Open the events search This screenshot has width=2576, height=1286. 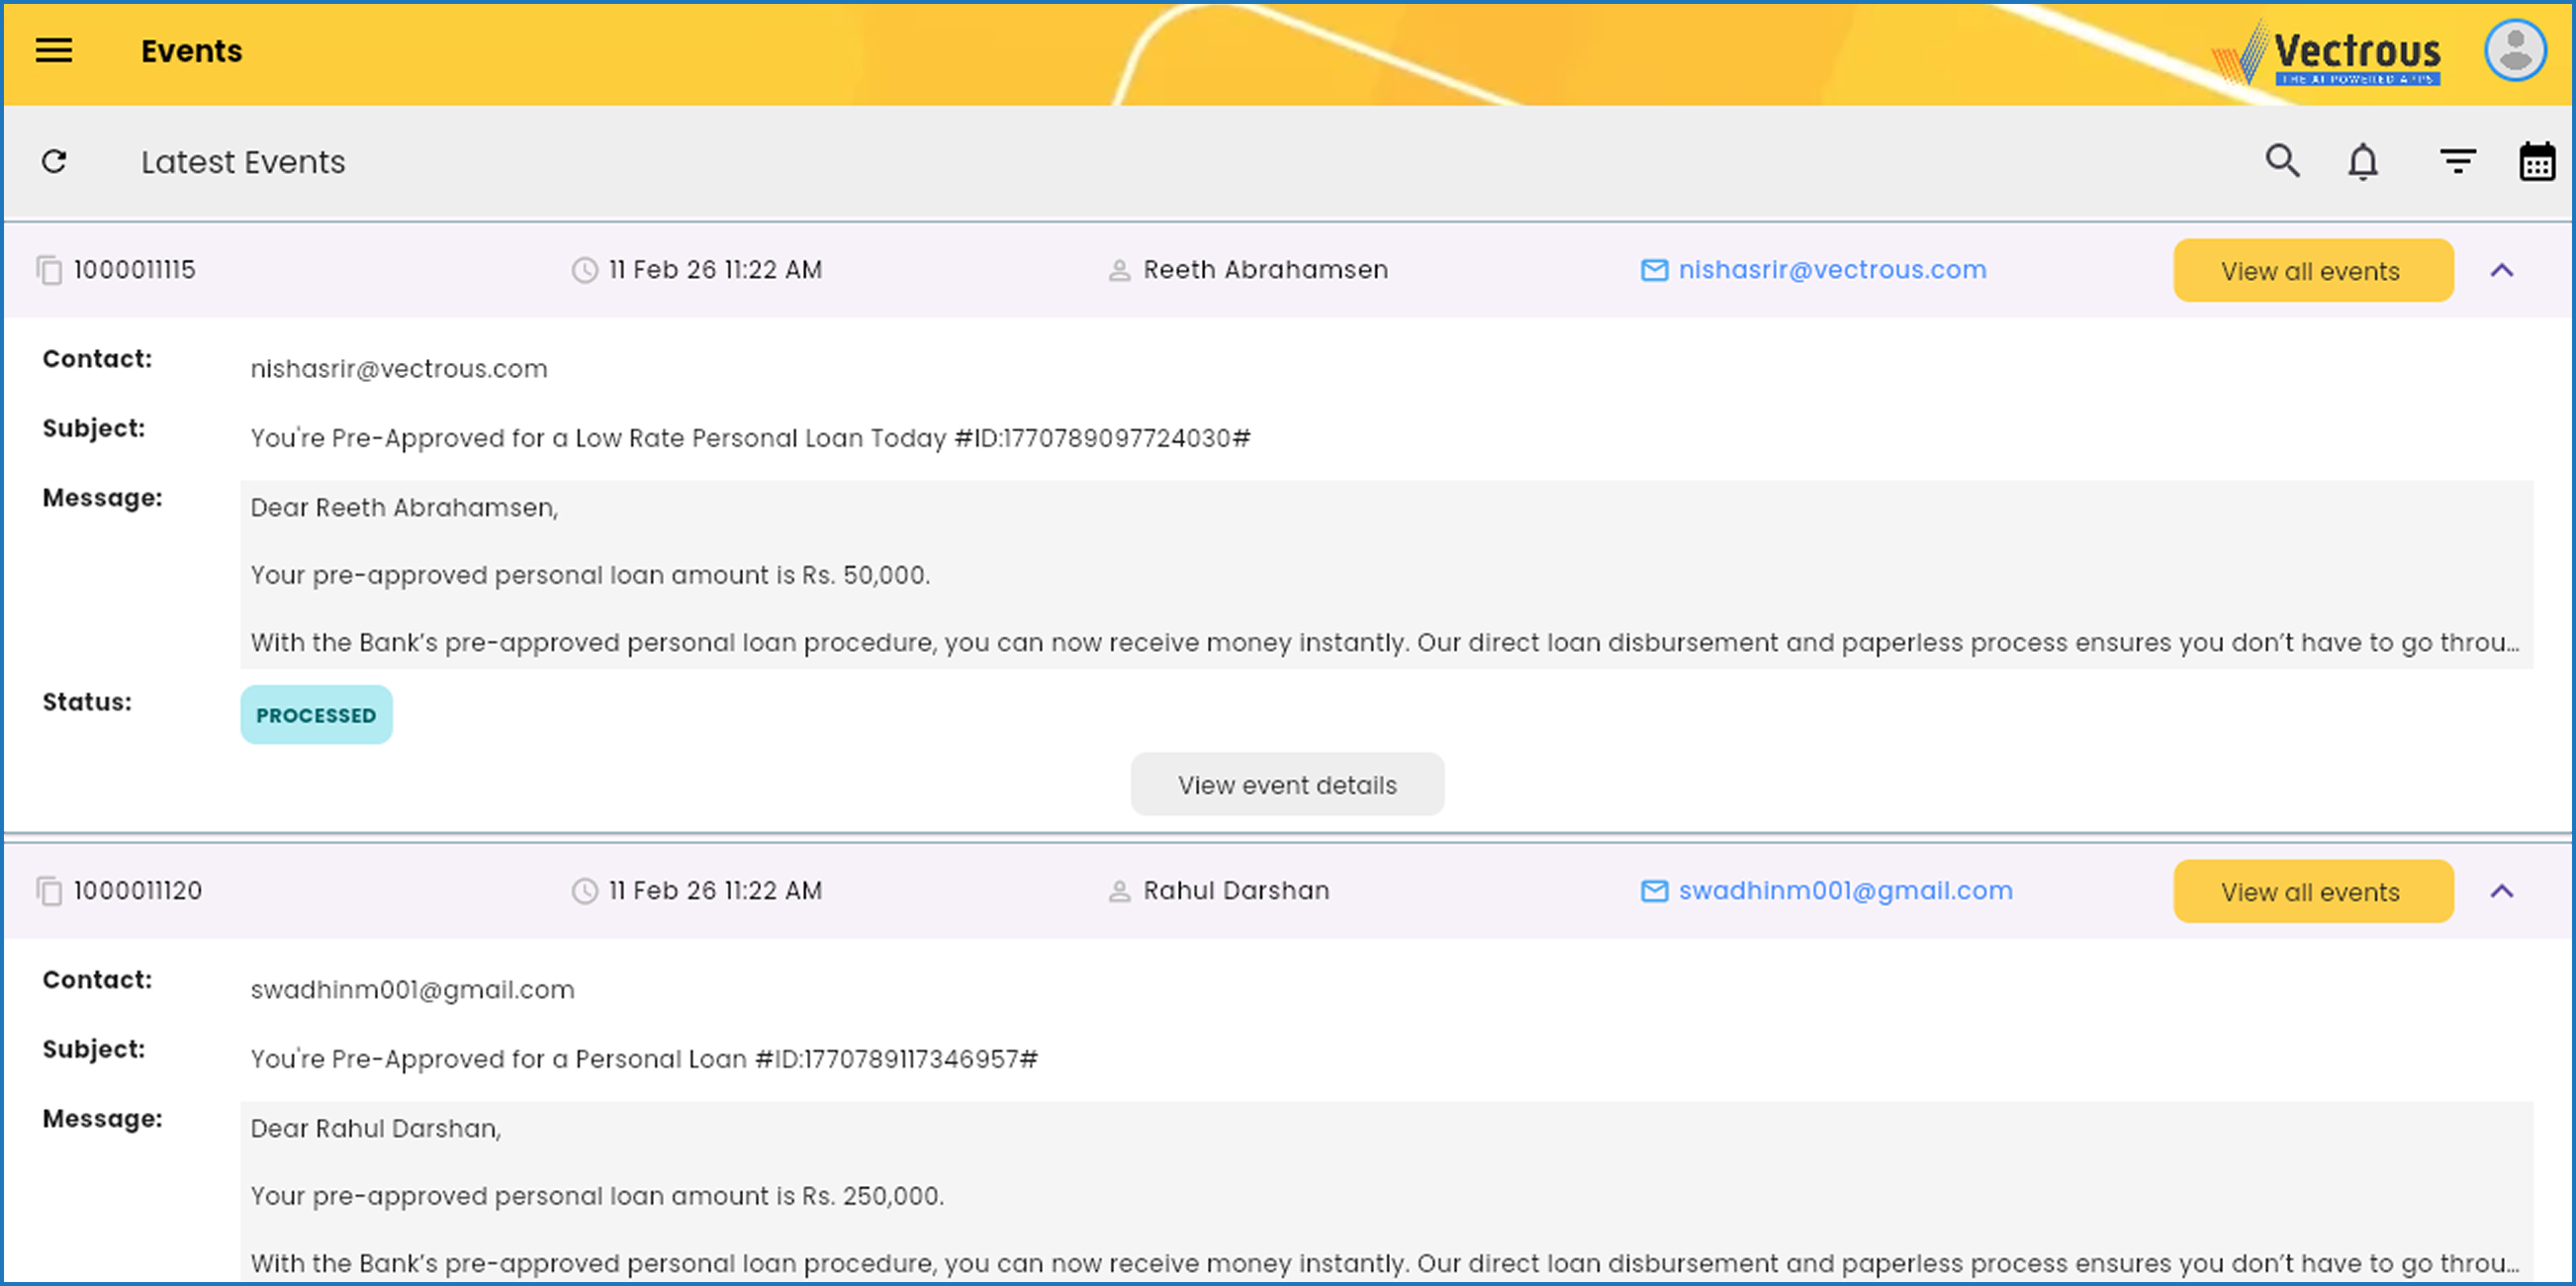pos(2282,161)
